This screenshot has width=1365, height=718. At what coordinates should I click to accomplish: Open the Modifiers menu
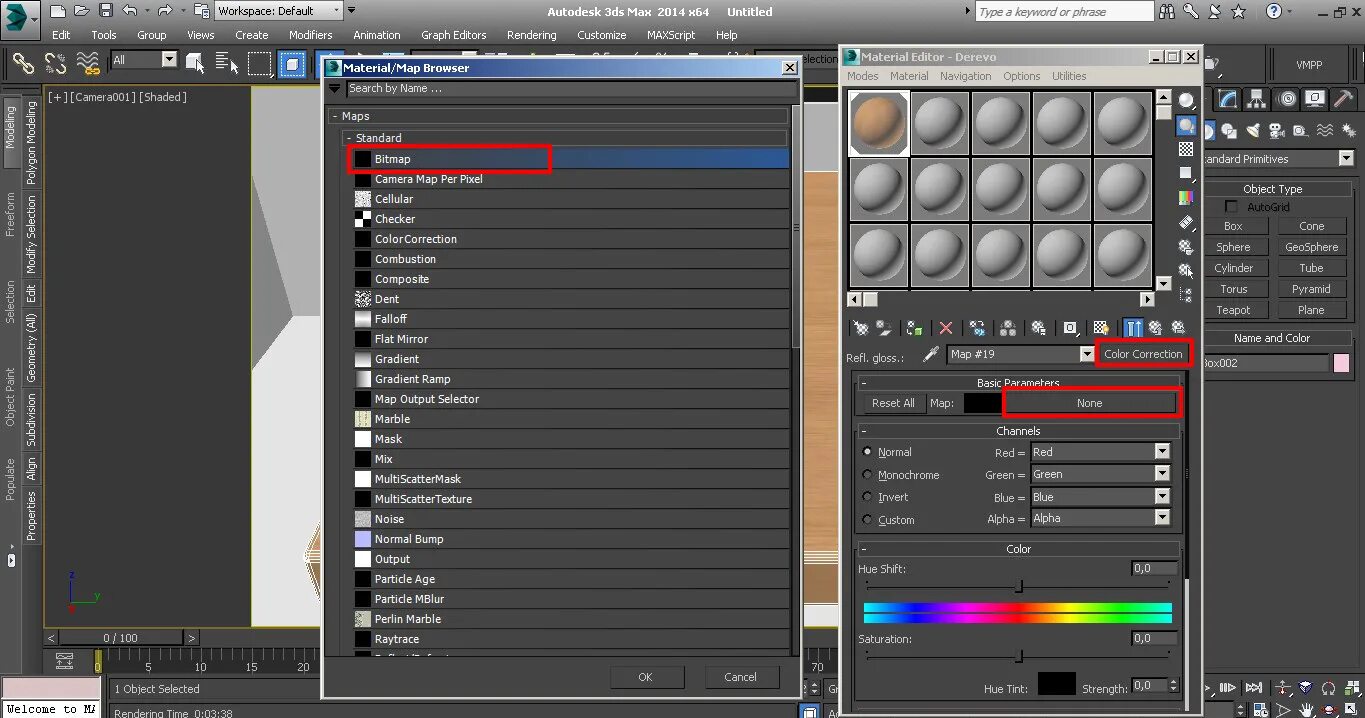click(x=311, y=35)
